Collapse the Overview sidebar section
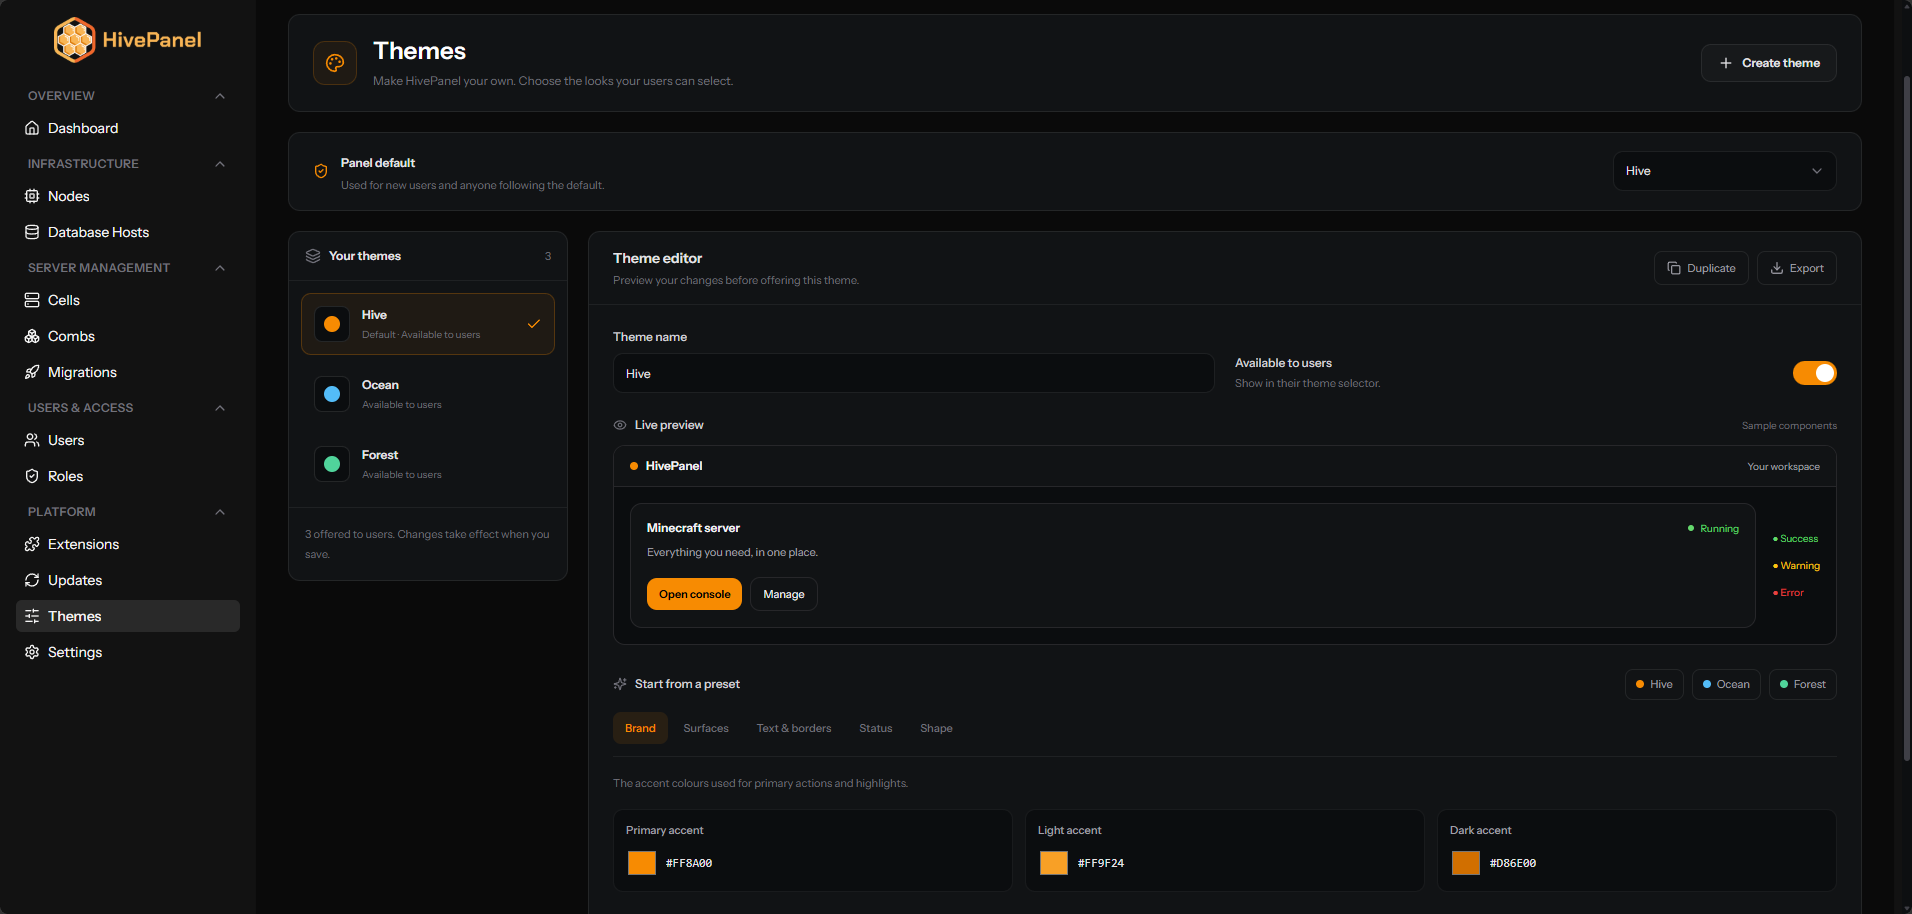The height and width of the screenshot is (914, 1912). (220, 96)
